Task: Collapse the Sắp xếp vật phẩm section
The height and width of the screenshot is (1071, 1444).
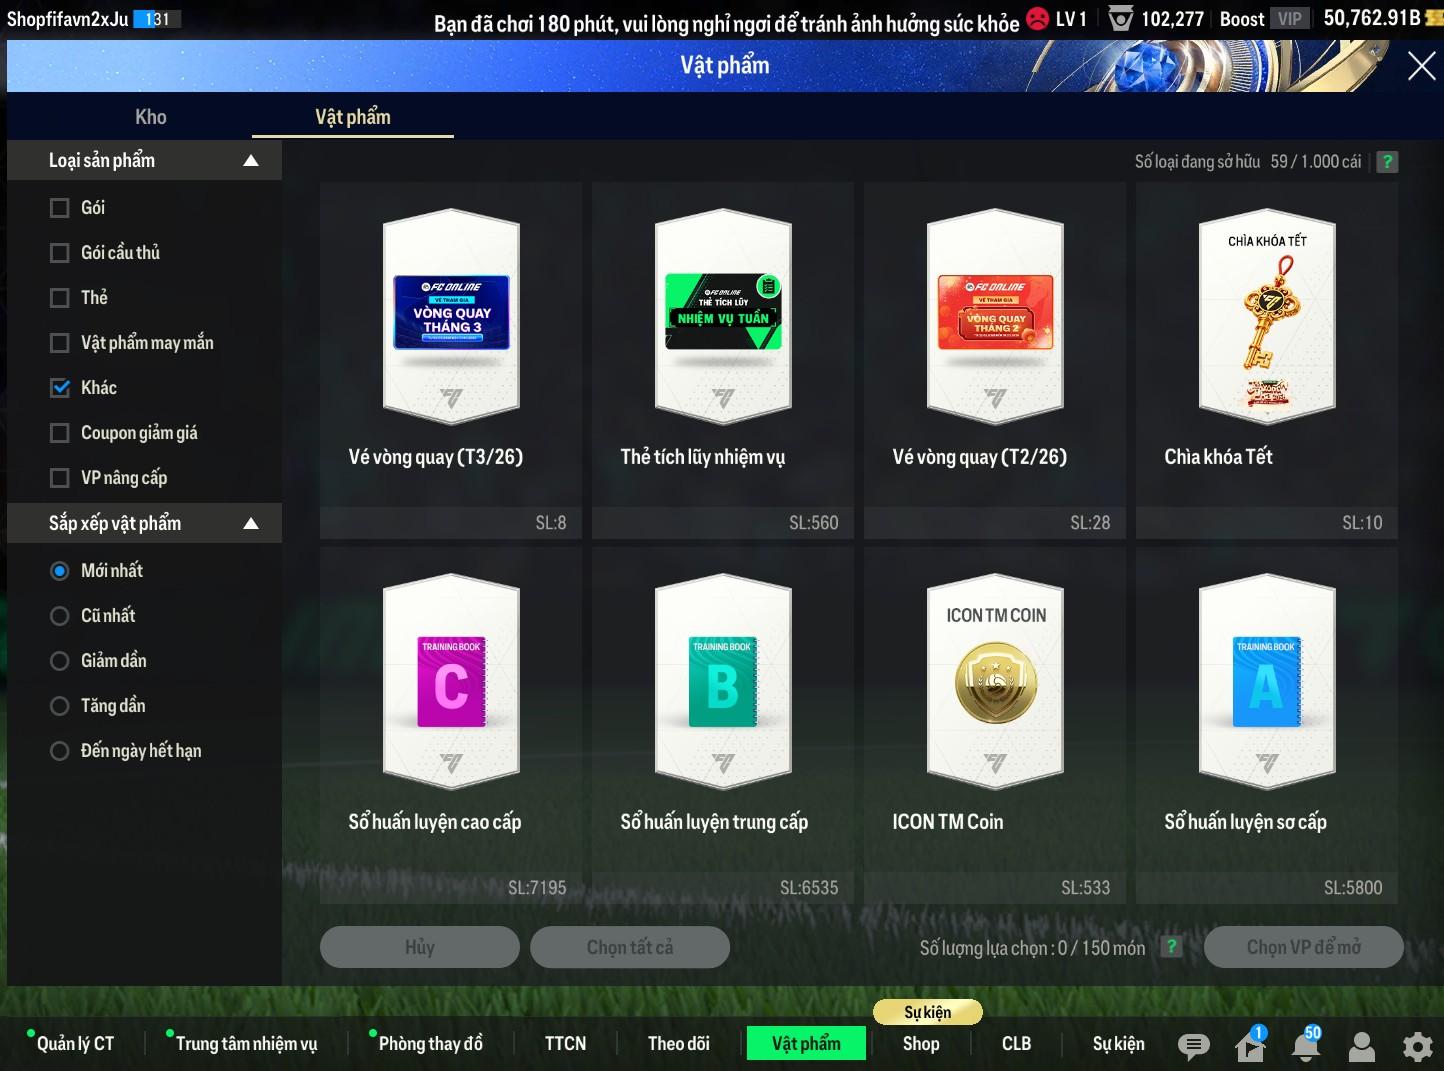Action: point(251,524)
